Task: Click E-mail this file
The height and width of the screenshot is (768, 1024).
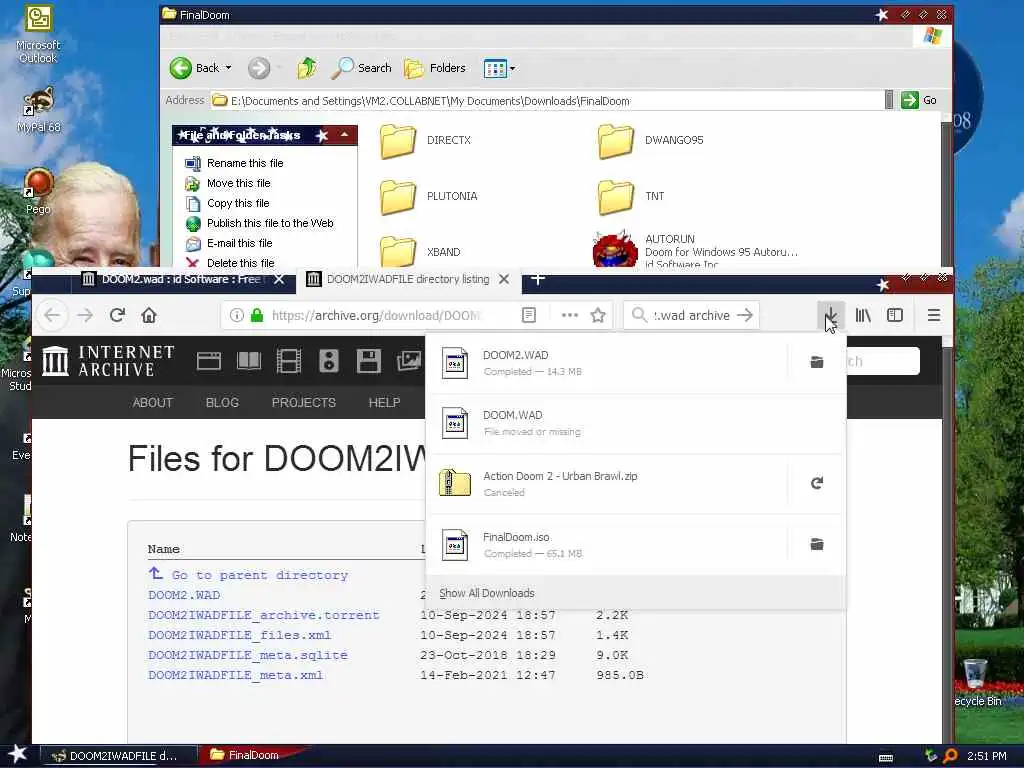Action: coord(240,243)
